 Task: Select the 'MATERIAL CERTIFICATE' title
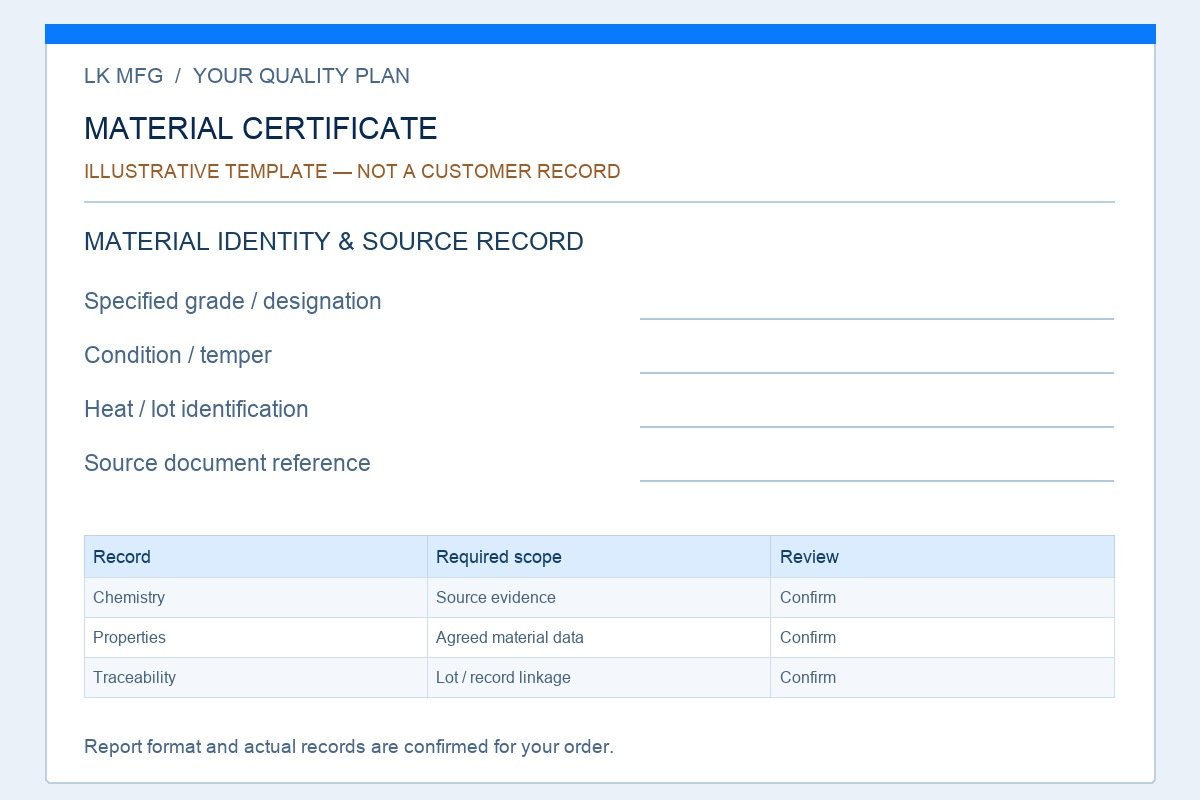coord(261,129)
